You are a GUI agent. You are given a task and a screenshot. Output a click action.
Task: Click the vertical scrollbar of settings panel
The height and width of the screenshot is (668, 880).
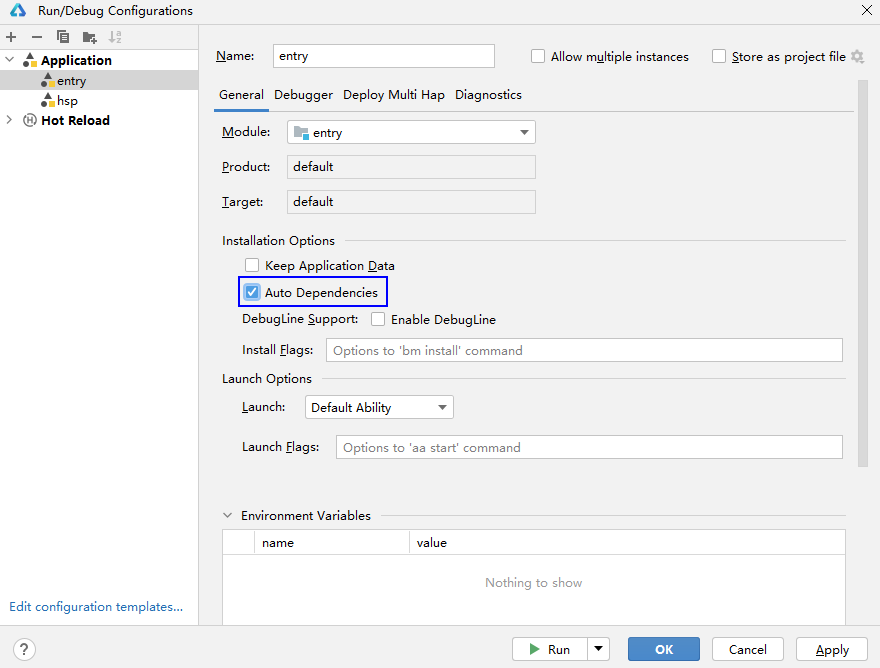[863, 273]
